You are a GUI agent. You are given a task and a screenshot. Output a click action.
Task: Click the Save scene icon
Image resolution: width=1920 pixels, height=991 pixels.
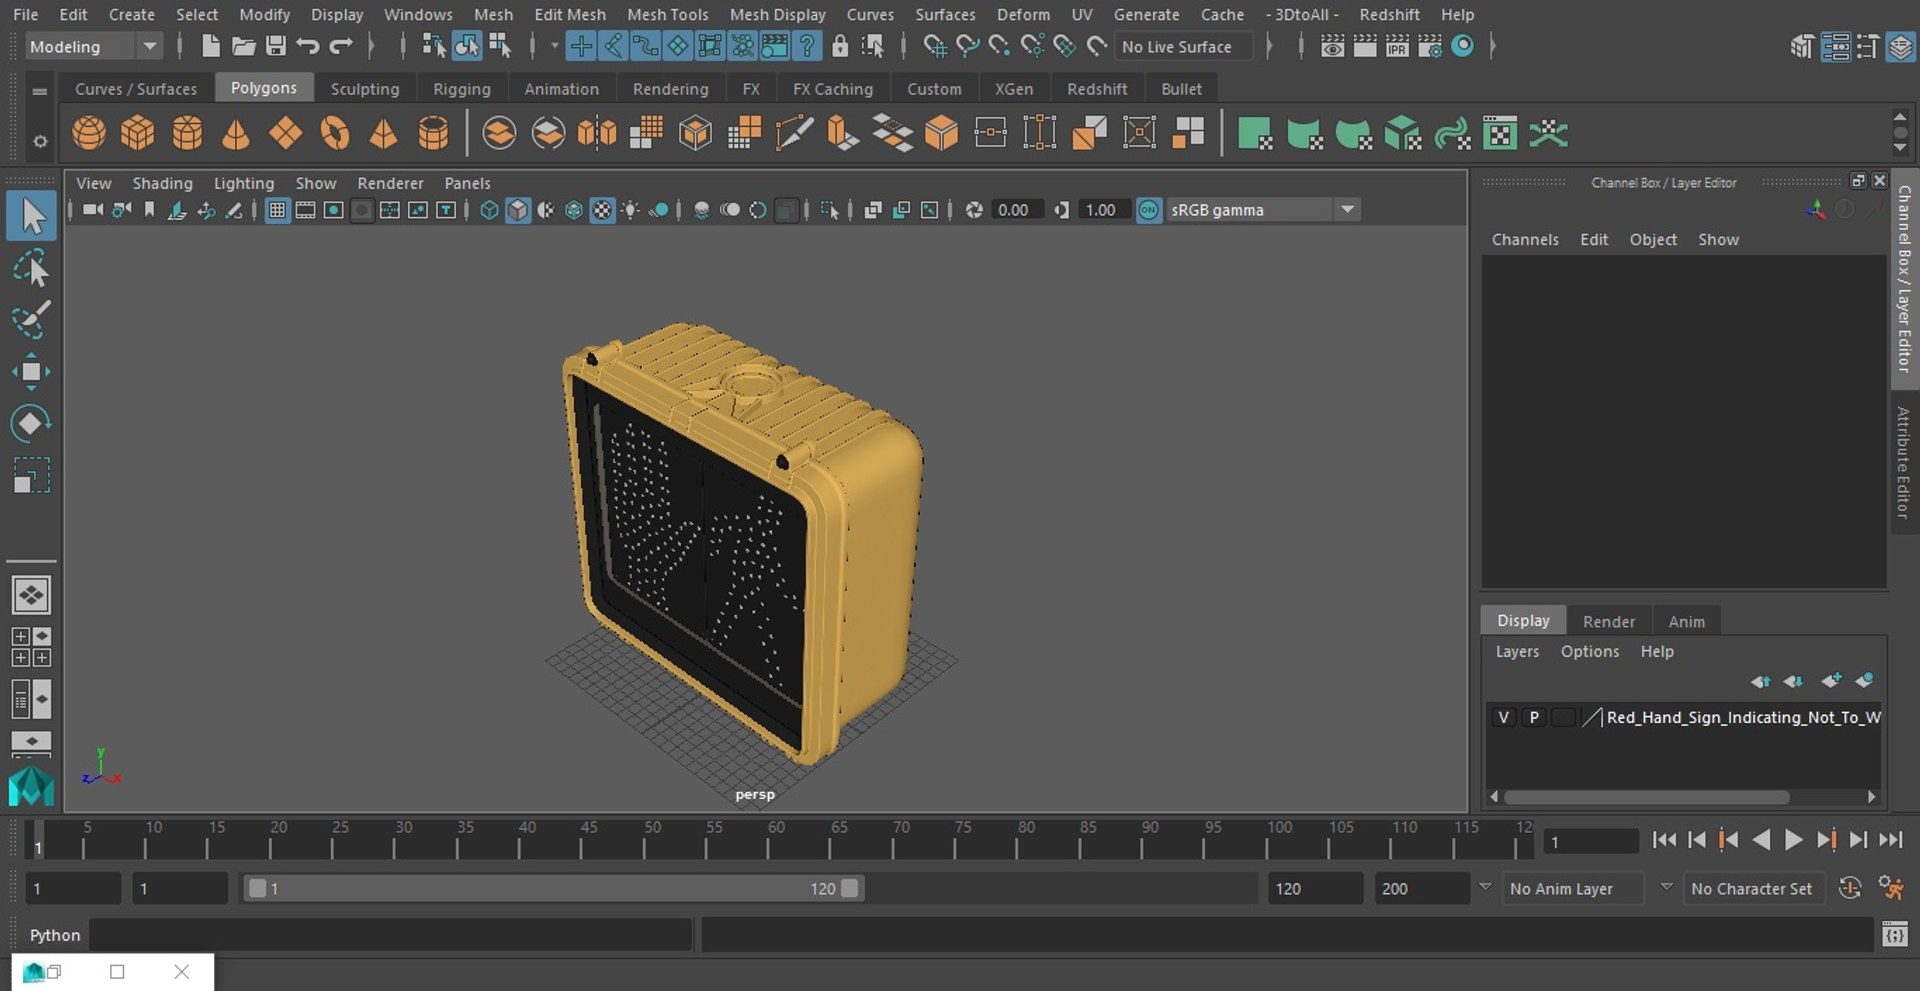pyautogui.click(x=275, y=46)
